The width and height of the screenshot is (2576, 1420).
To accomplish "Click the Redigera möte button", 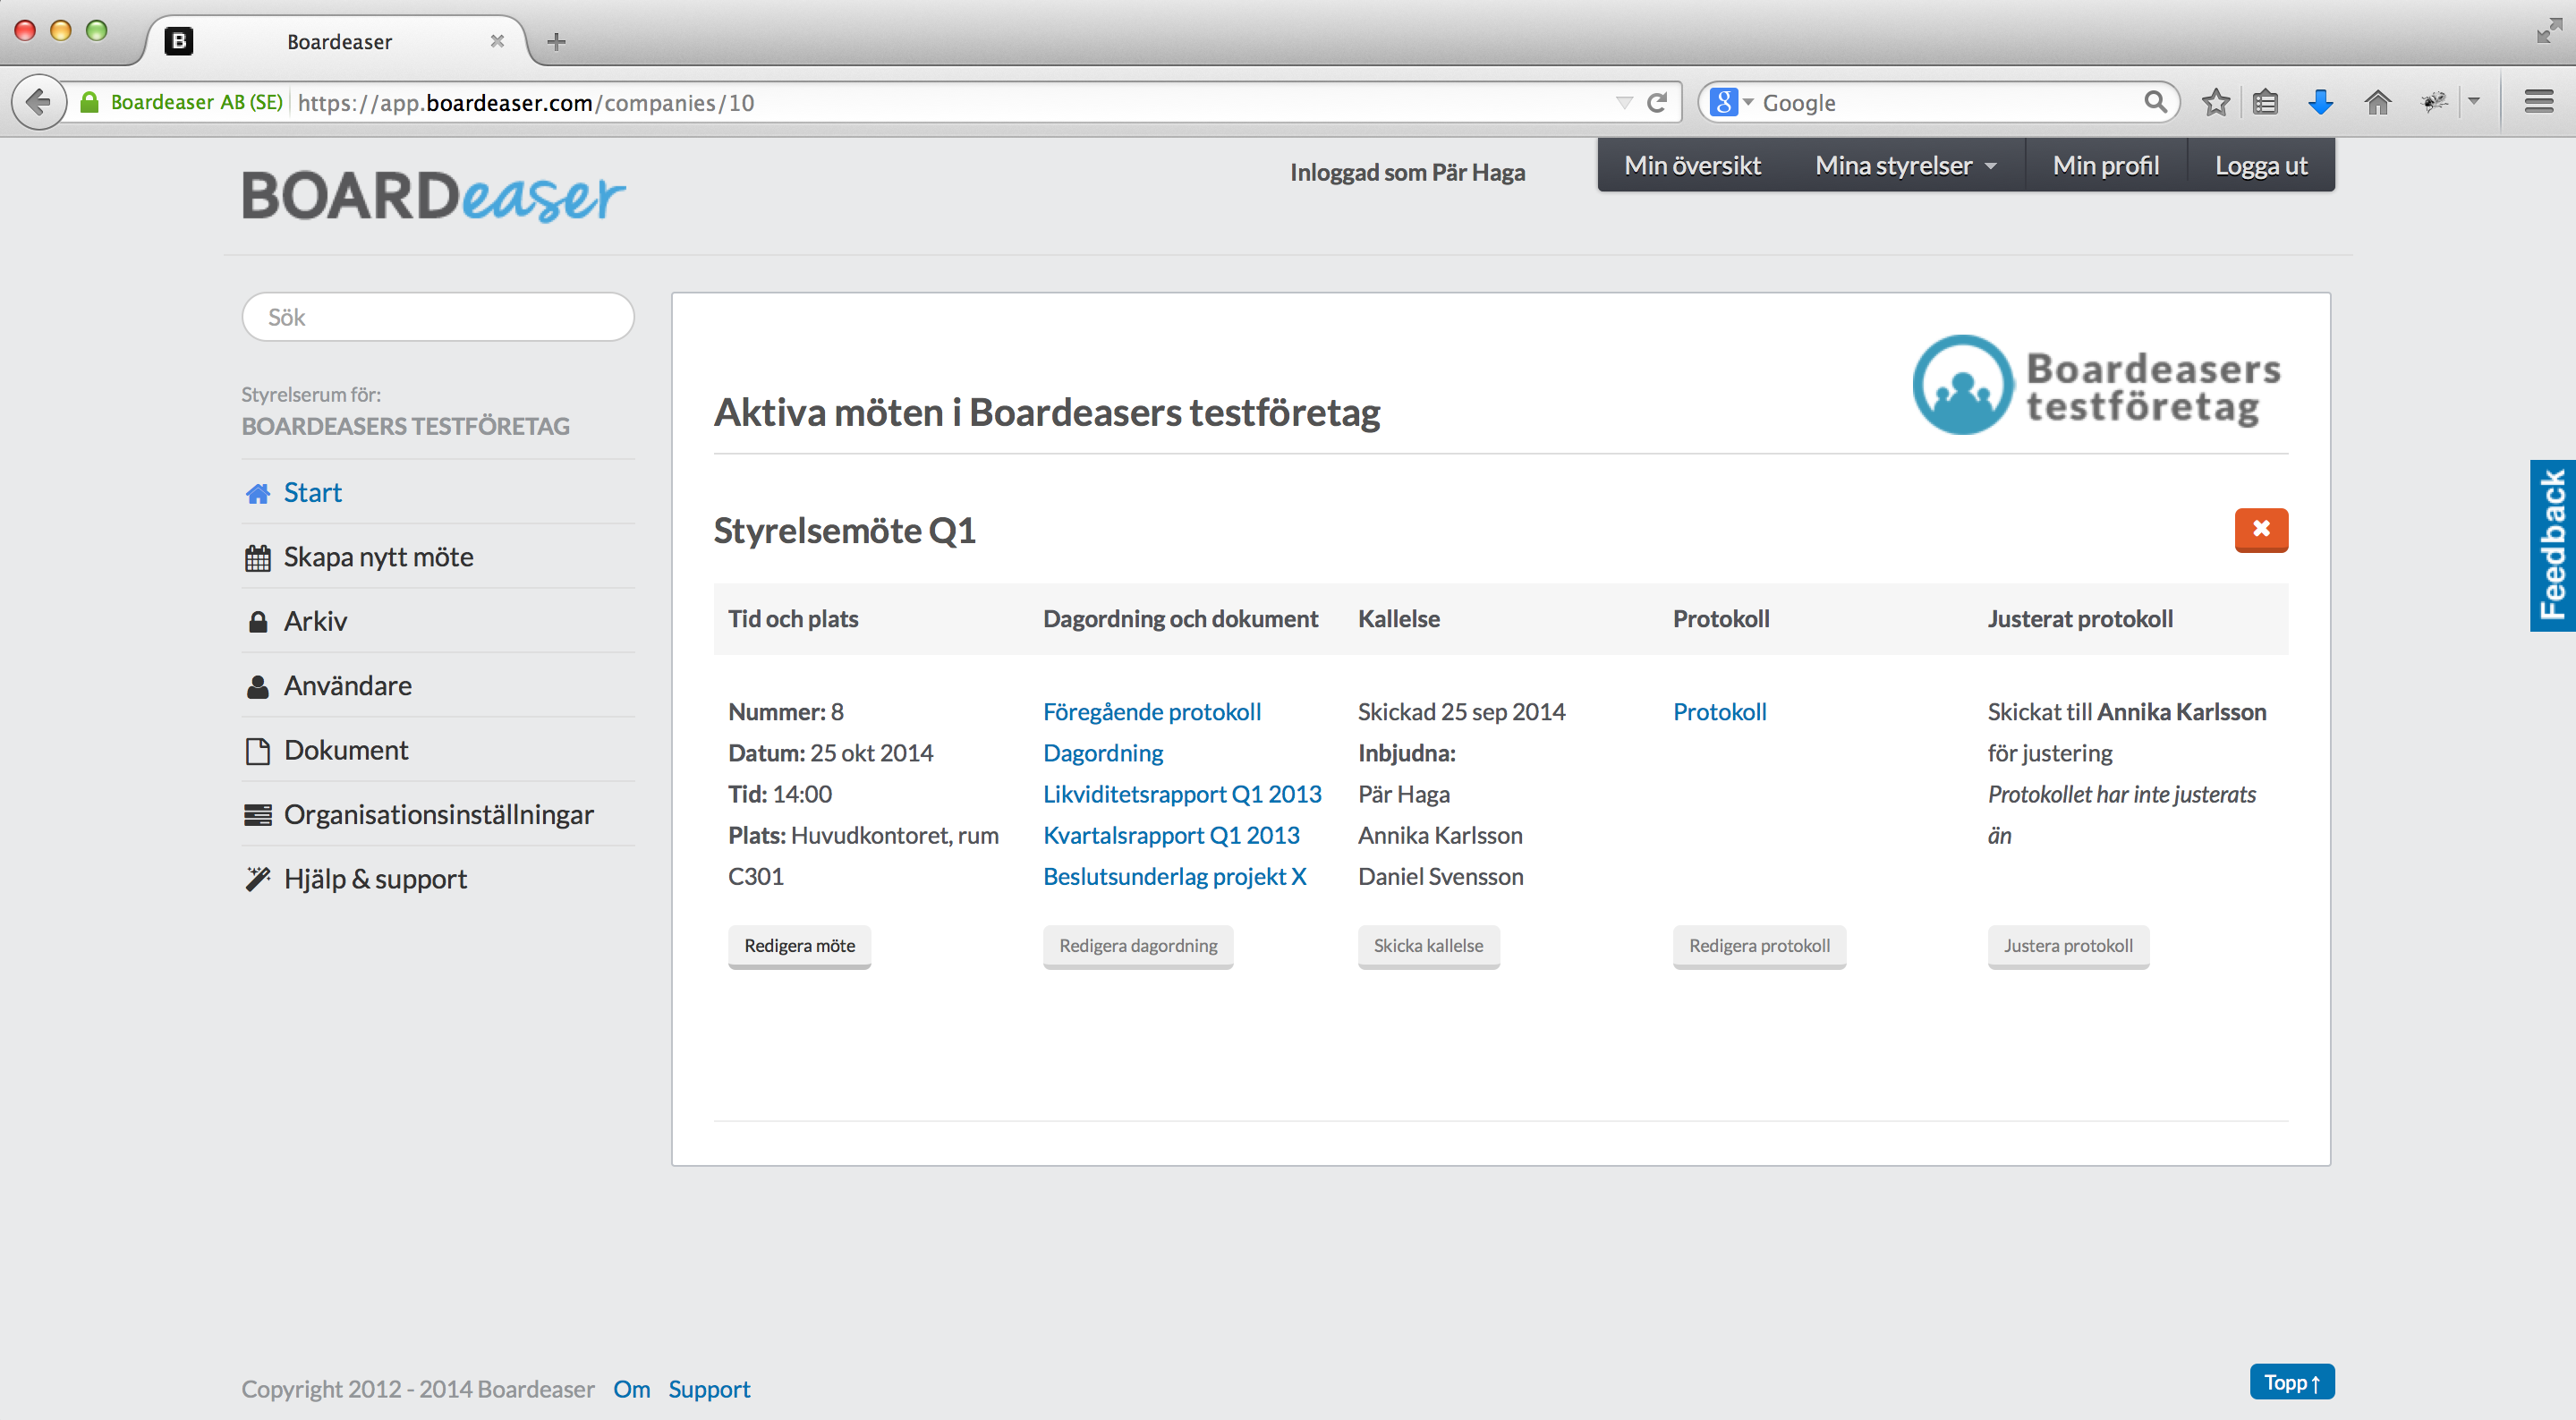I will (x=799, y=946).
